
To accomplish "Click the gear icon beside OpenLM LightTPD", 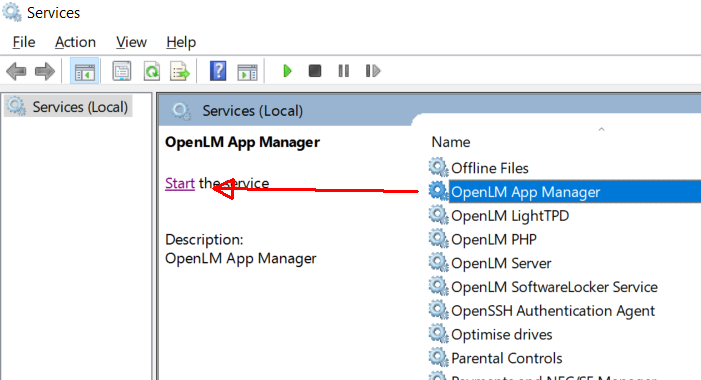I will 438,215.
